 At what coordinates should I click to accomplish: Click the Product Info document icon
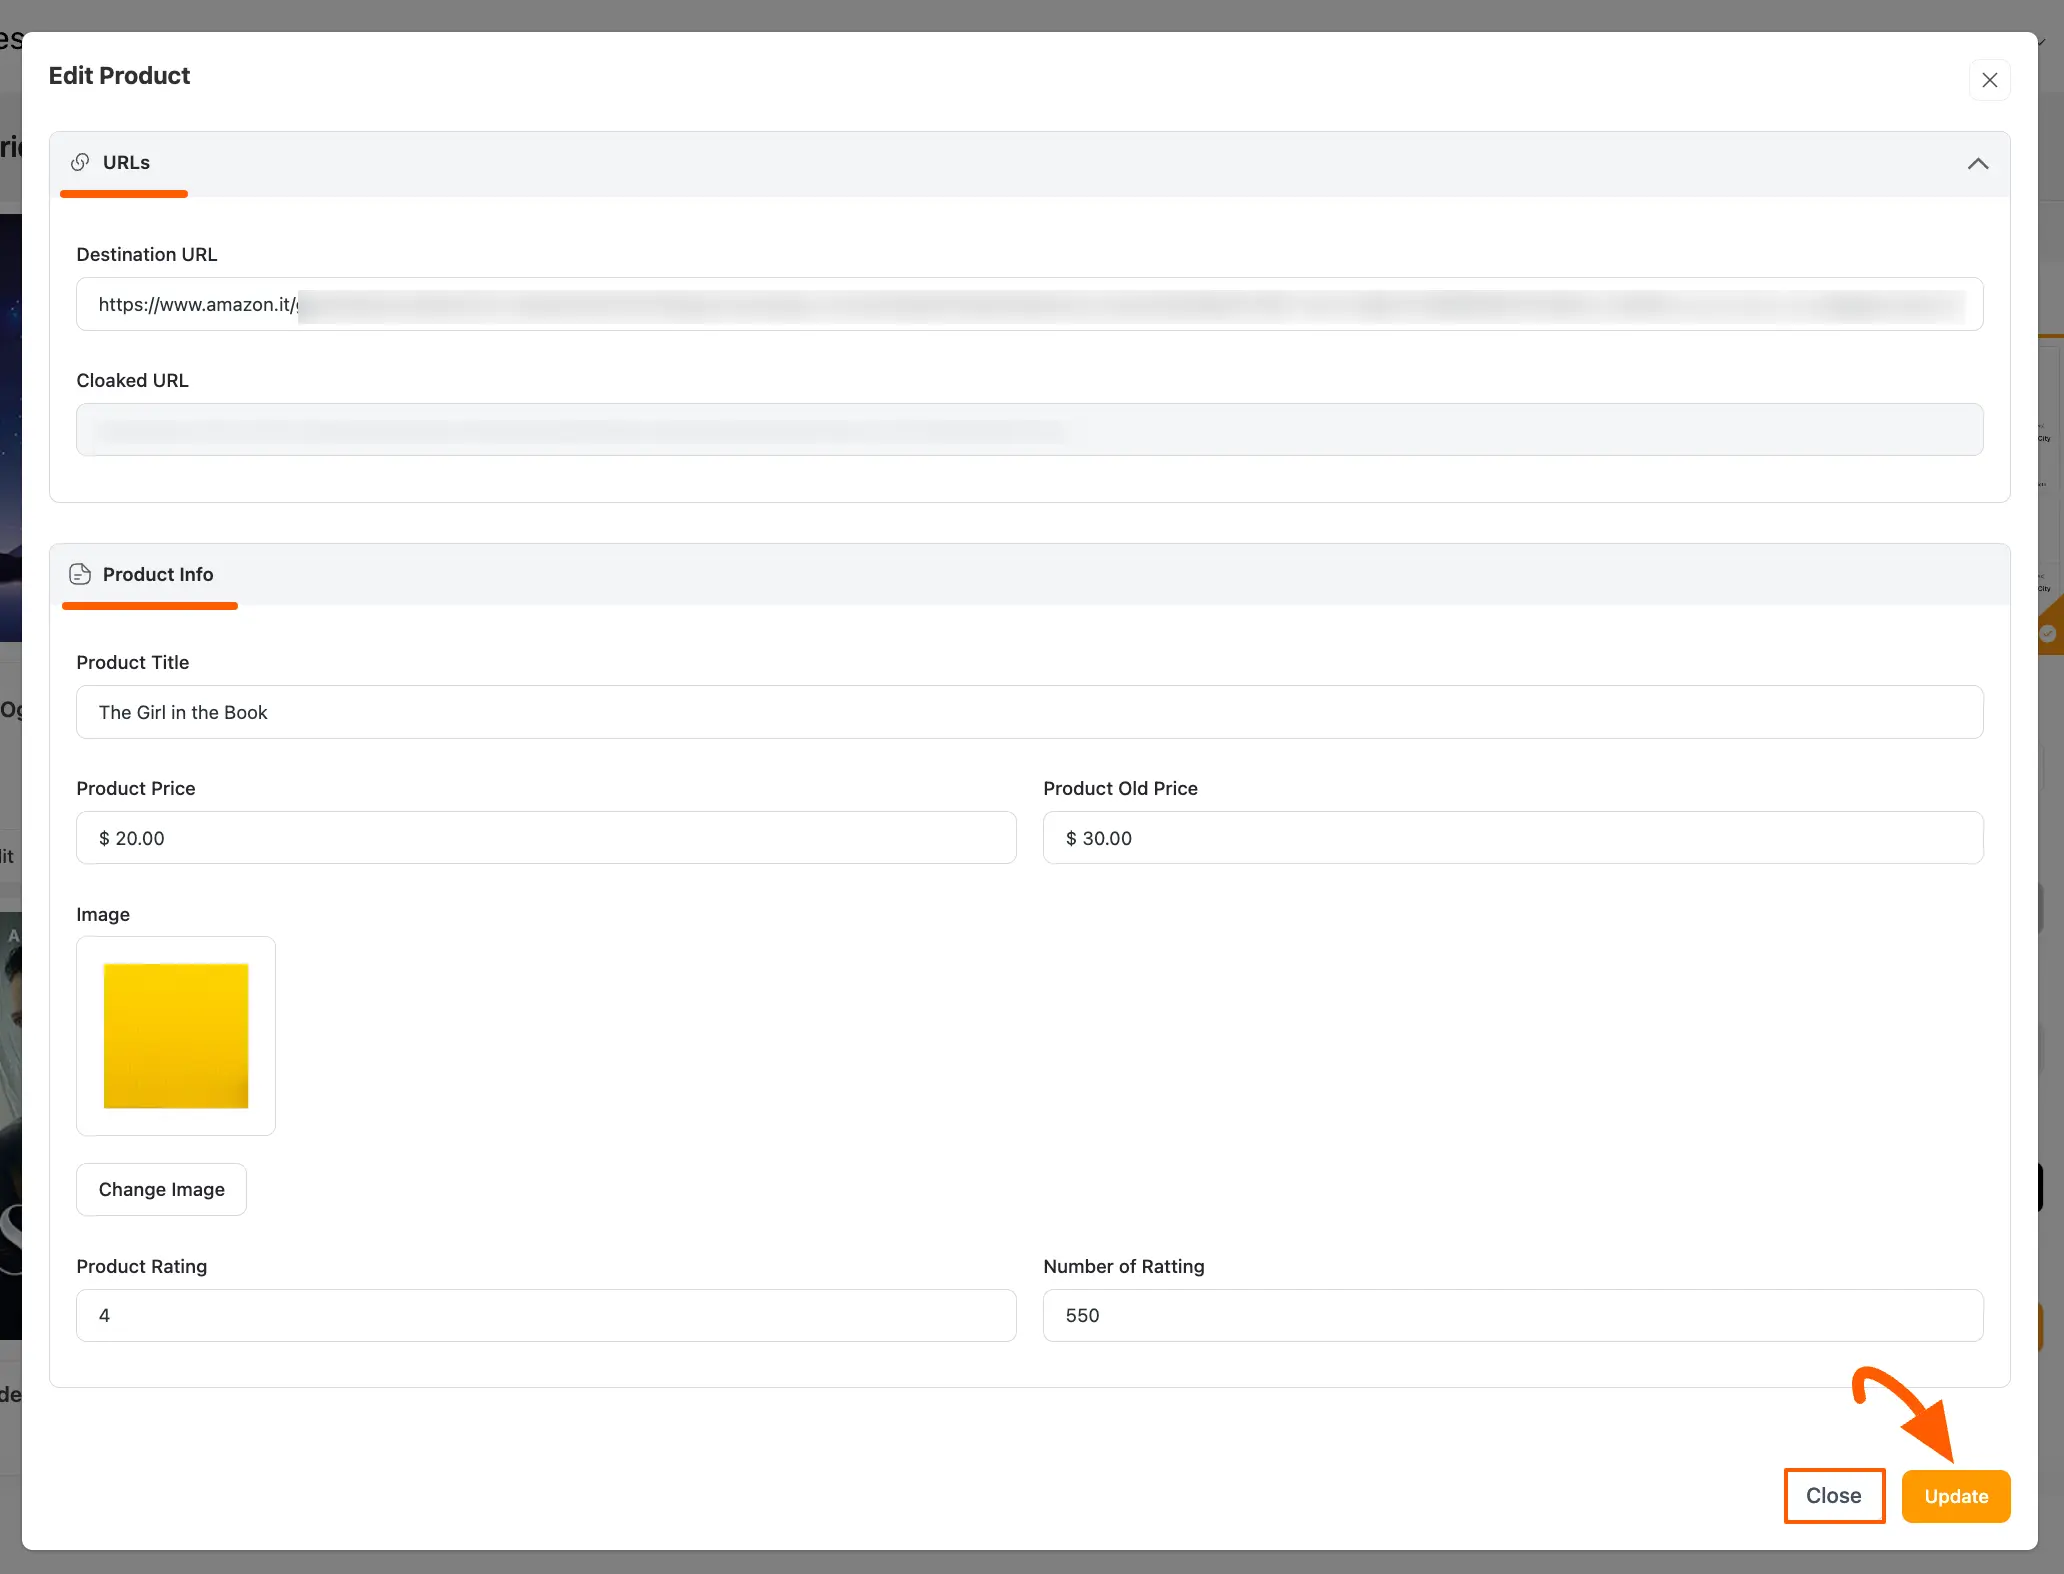(80, 574)
